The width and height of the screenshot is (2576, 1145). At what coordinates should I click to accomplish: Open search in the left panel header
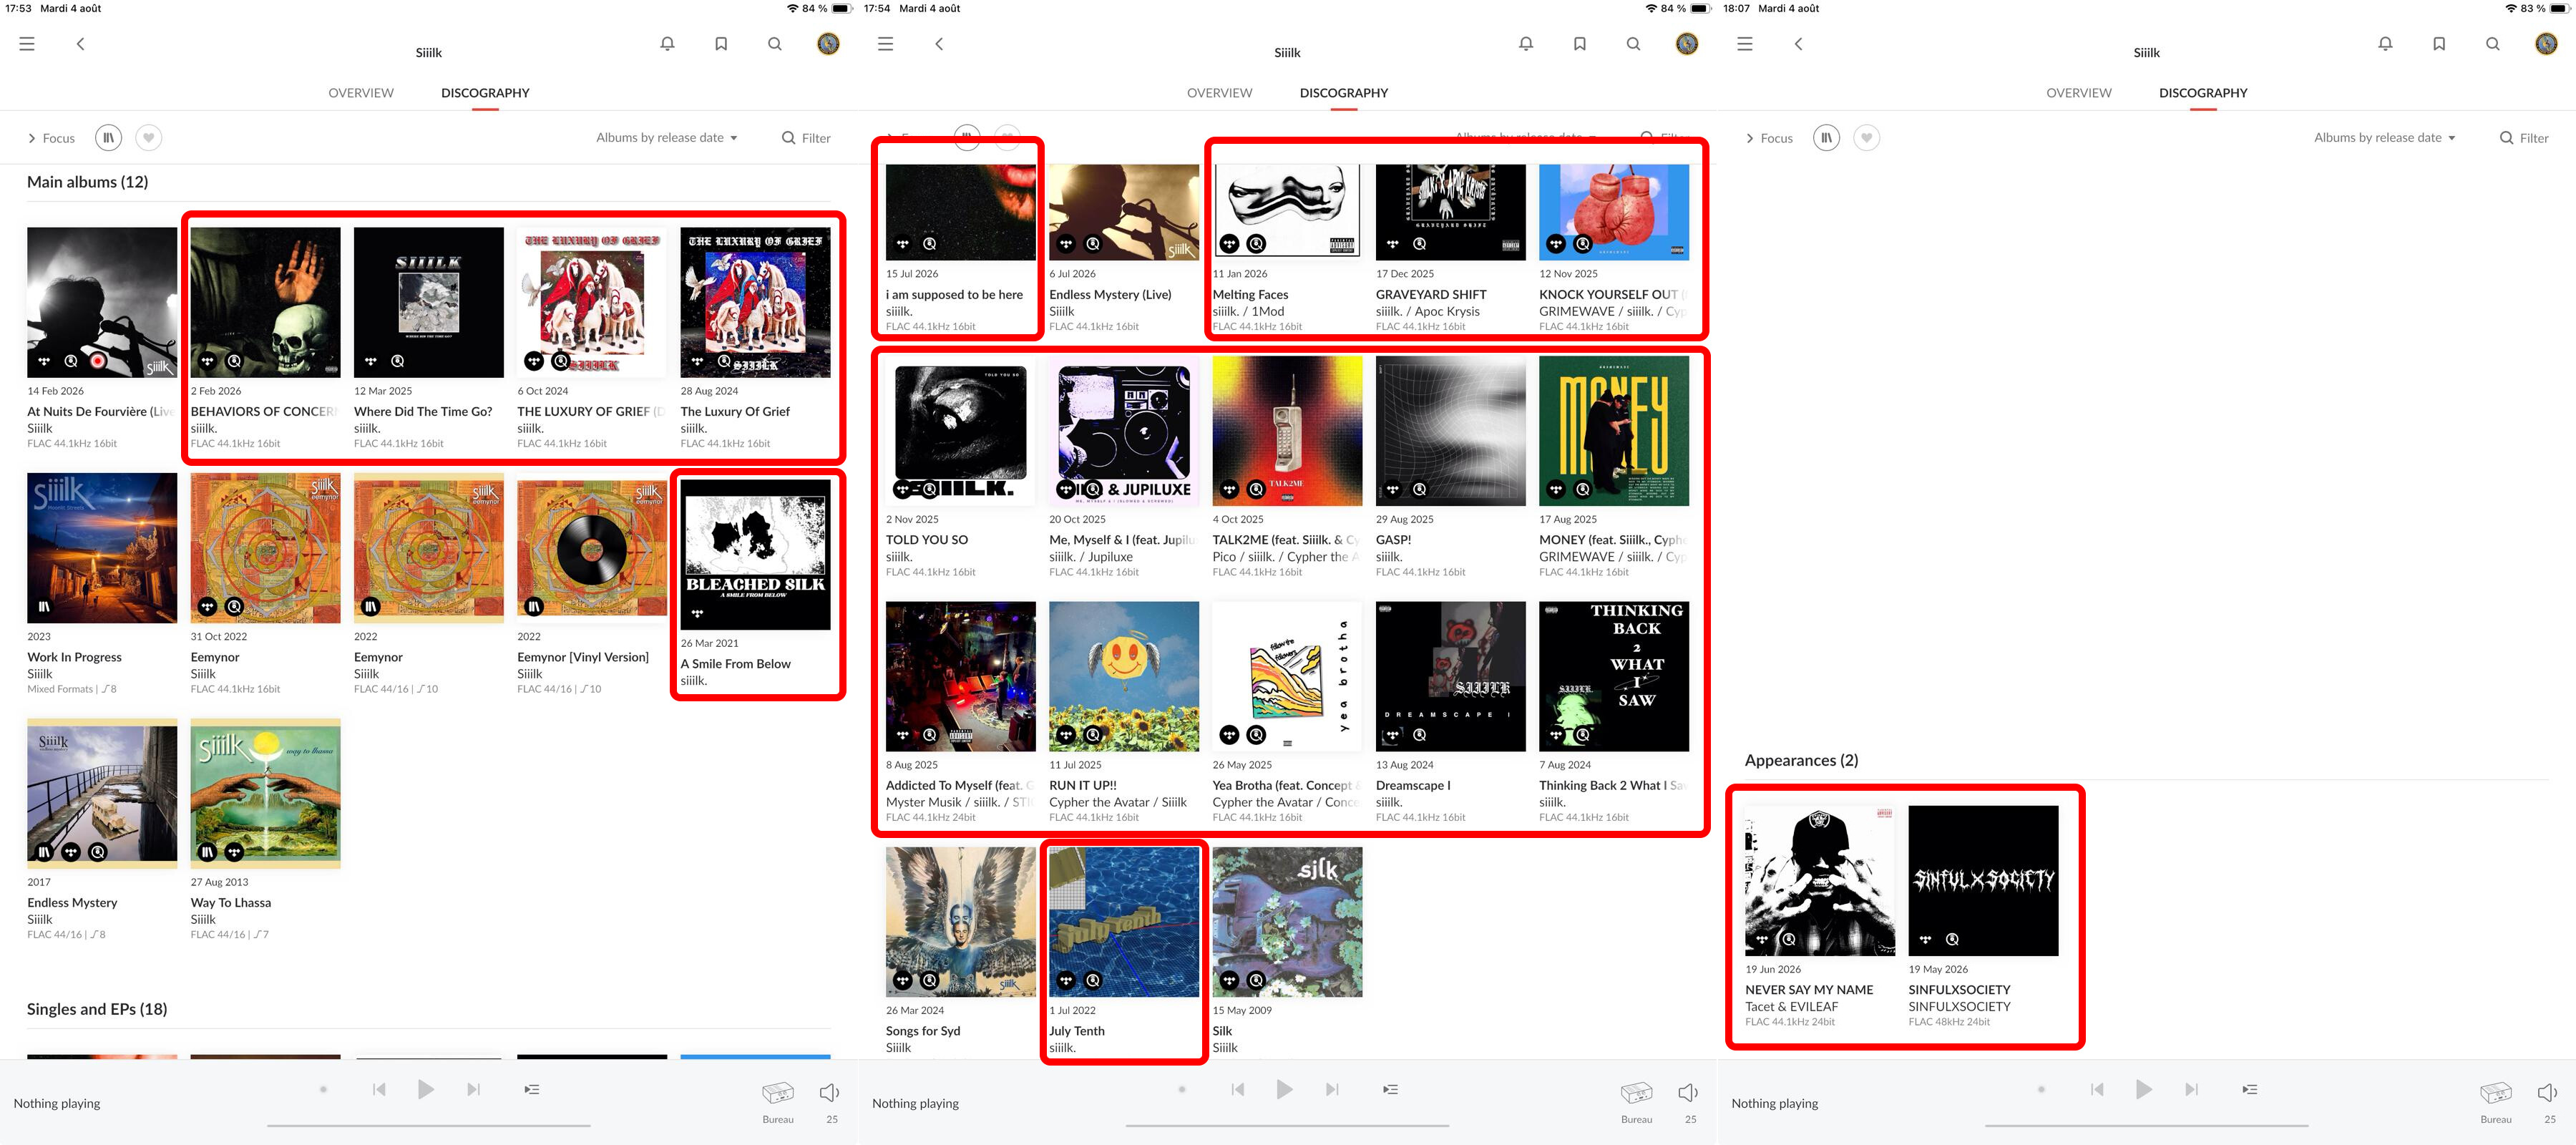coord(775,44)
